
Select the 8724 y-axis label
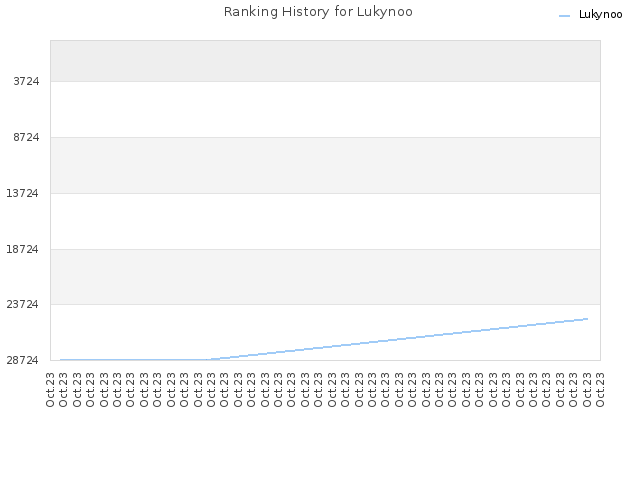[26, 137]
